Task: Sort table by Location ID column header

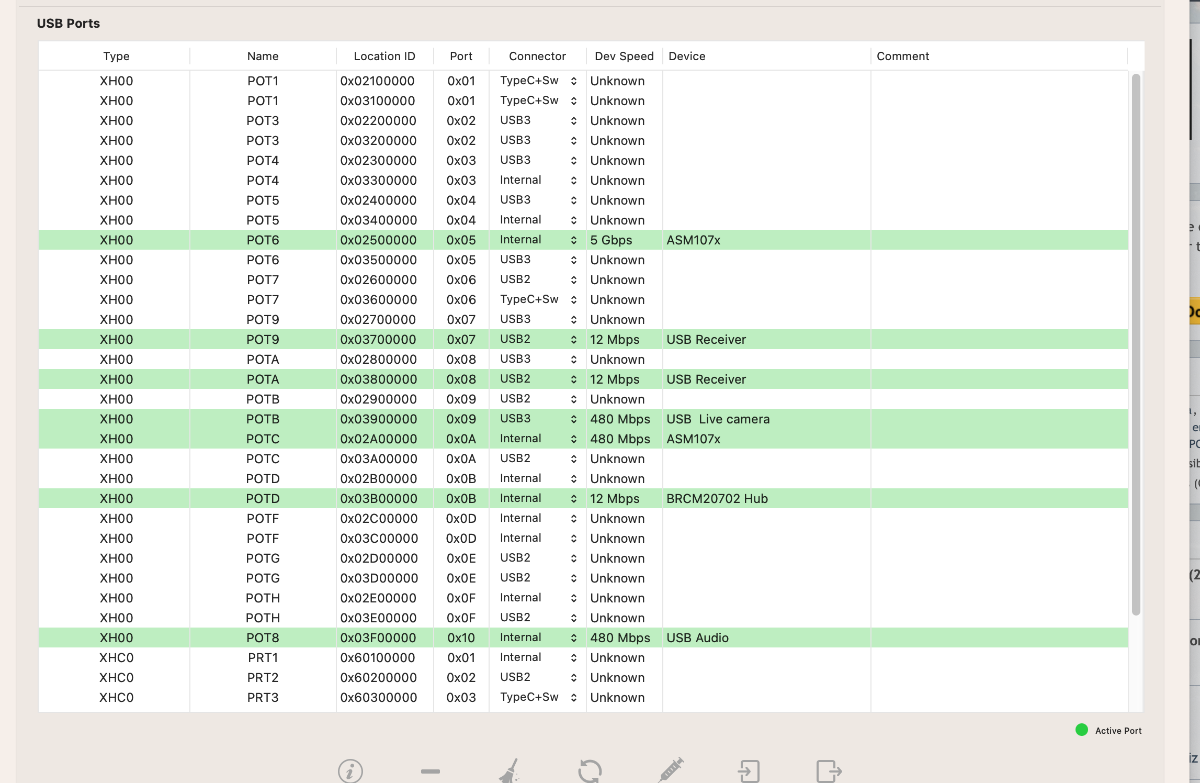Action: pyautogui.click(x=384, y=56)
